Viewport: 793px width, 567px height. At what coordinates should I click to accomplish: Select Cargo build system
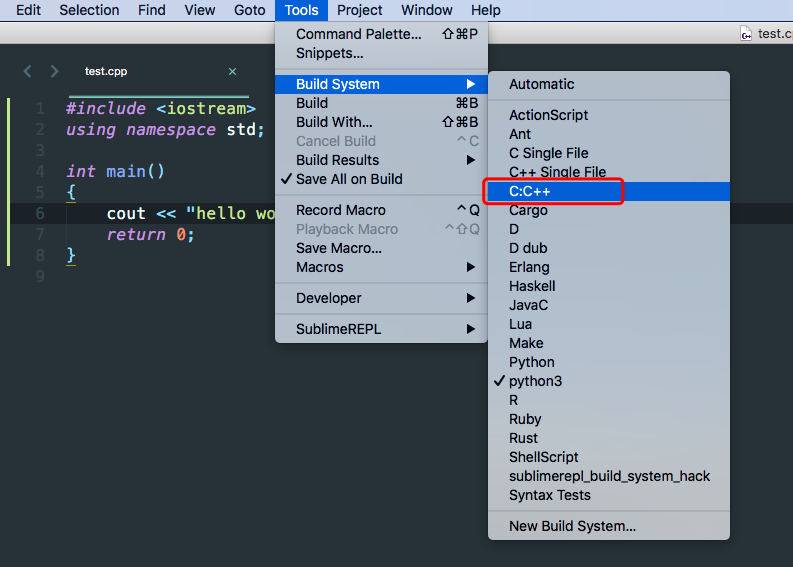[x=609, y=210]
